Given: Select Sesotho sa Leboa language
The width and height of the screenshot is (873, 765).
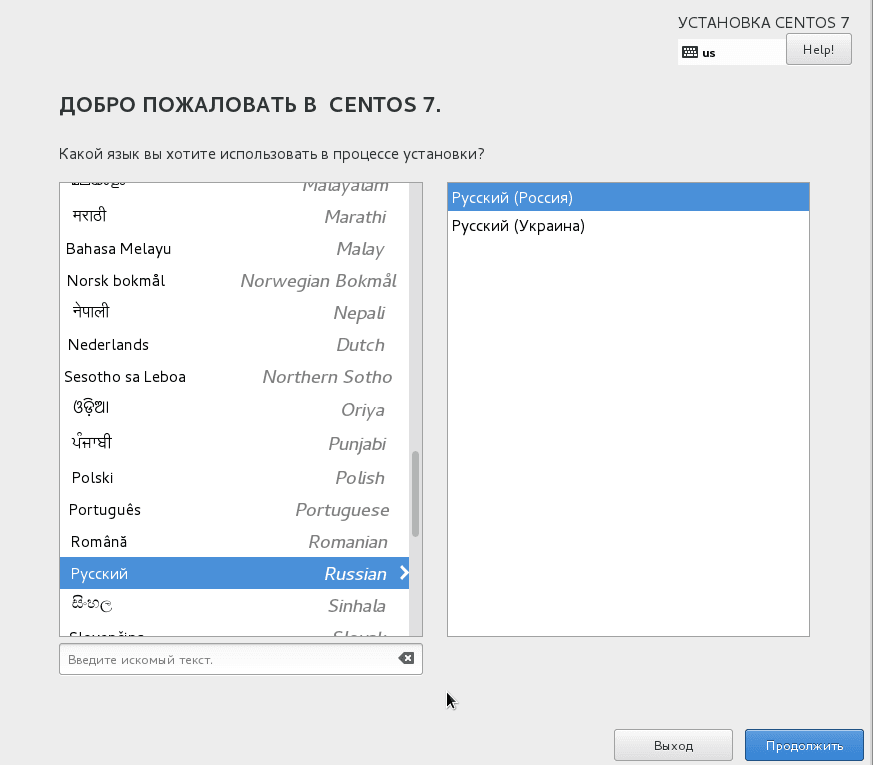Looking at the screenshot, I should (x=234, y=377).
